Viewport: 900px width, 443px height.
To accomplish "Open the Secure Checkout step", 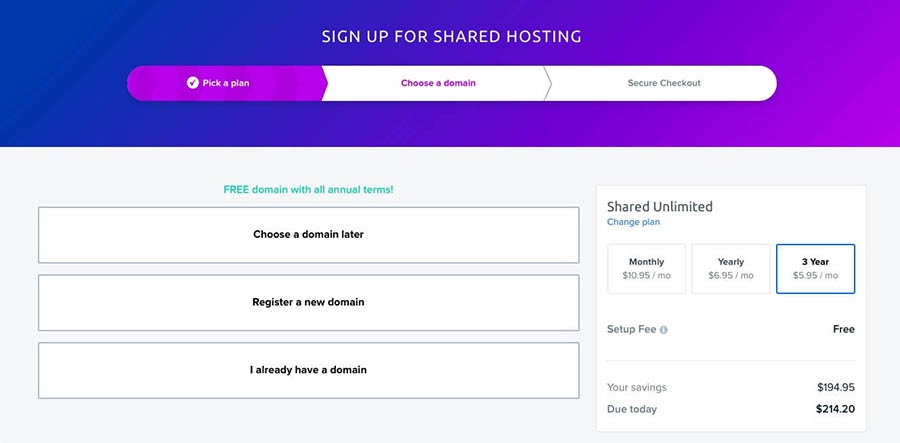I will tap(664, 83).
